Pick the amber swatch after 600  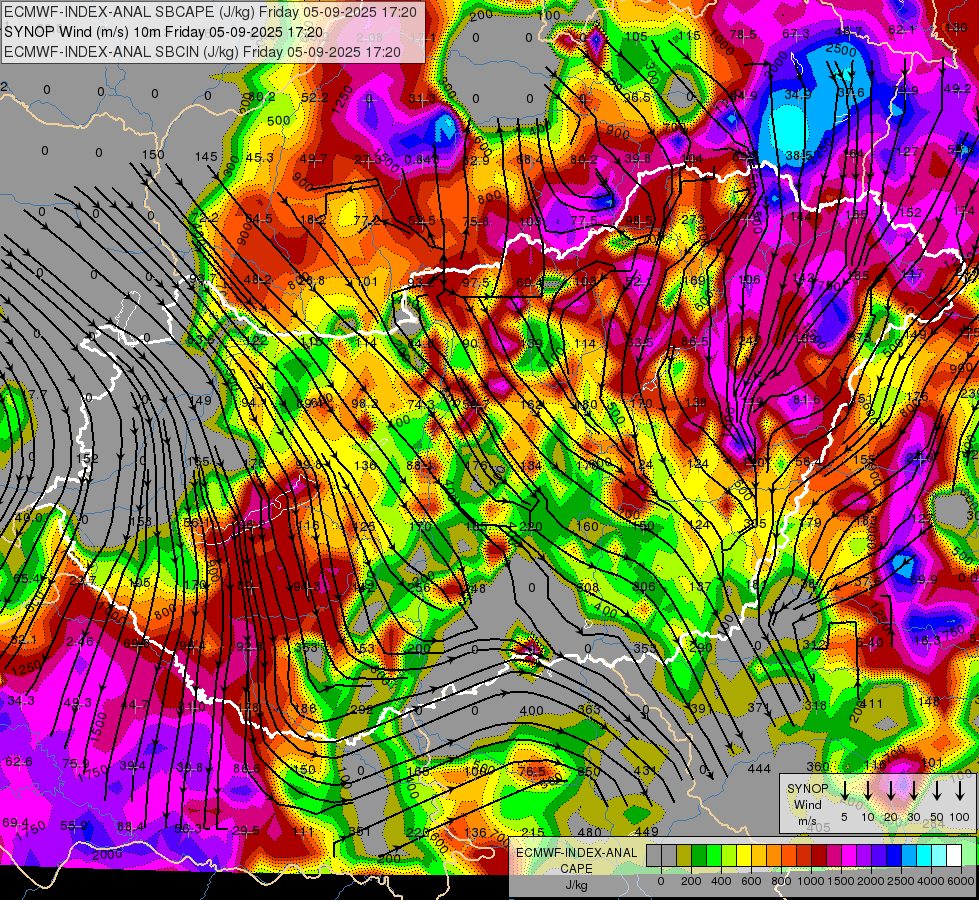pos(759,856)
